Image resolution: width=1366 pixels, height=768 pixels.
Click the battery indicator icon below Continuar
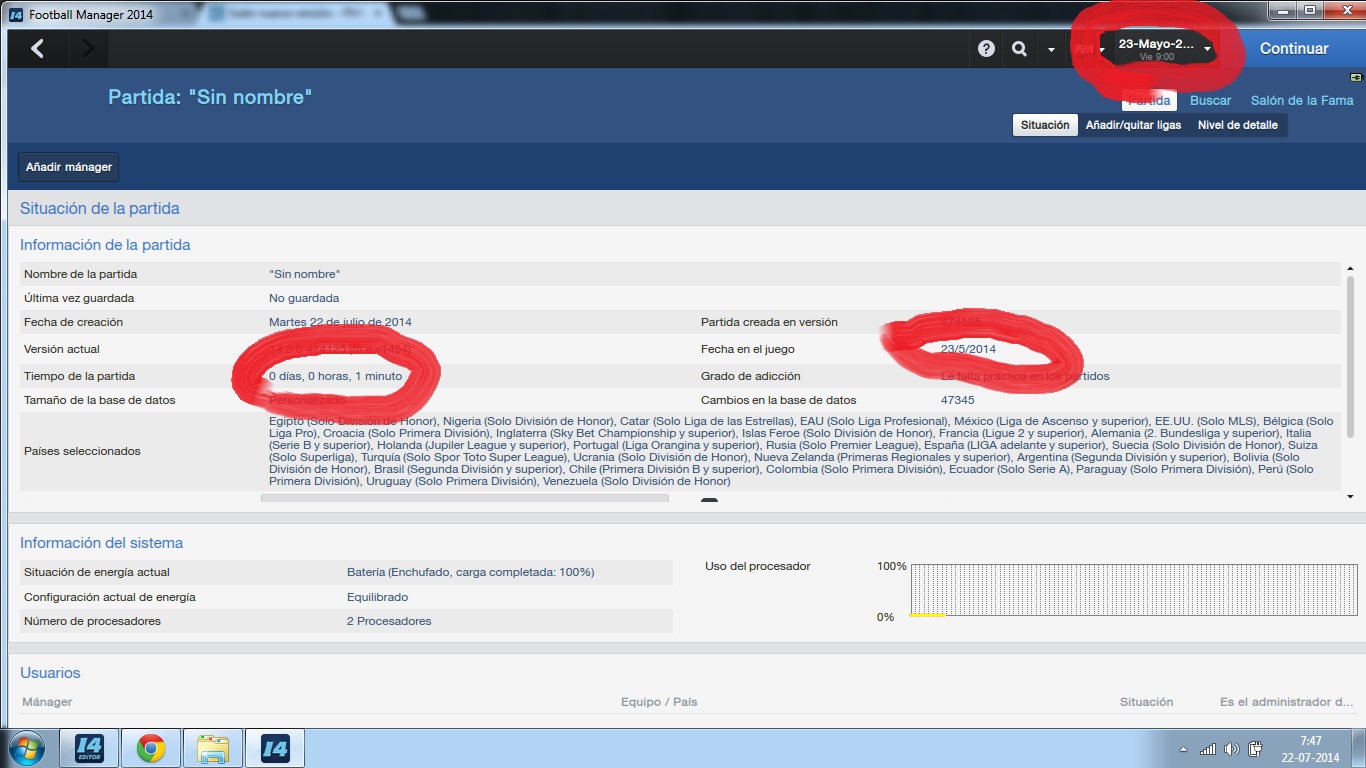click(1355, 77)
